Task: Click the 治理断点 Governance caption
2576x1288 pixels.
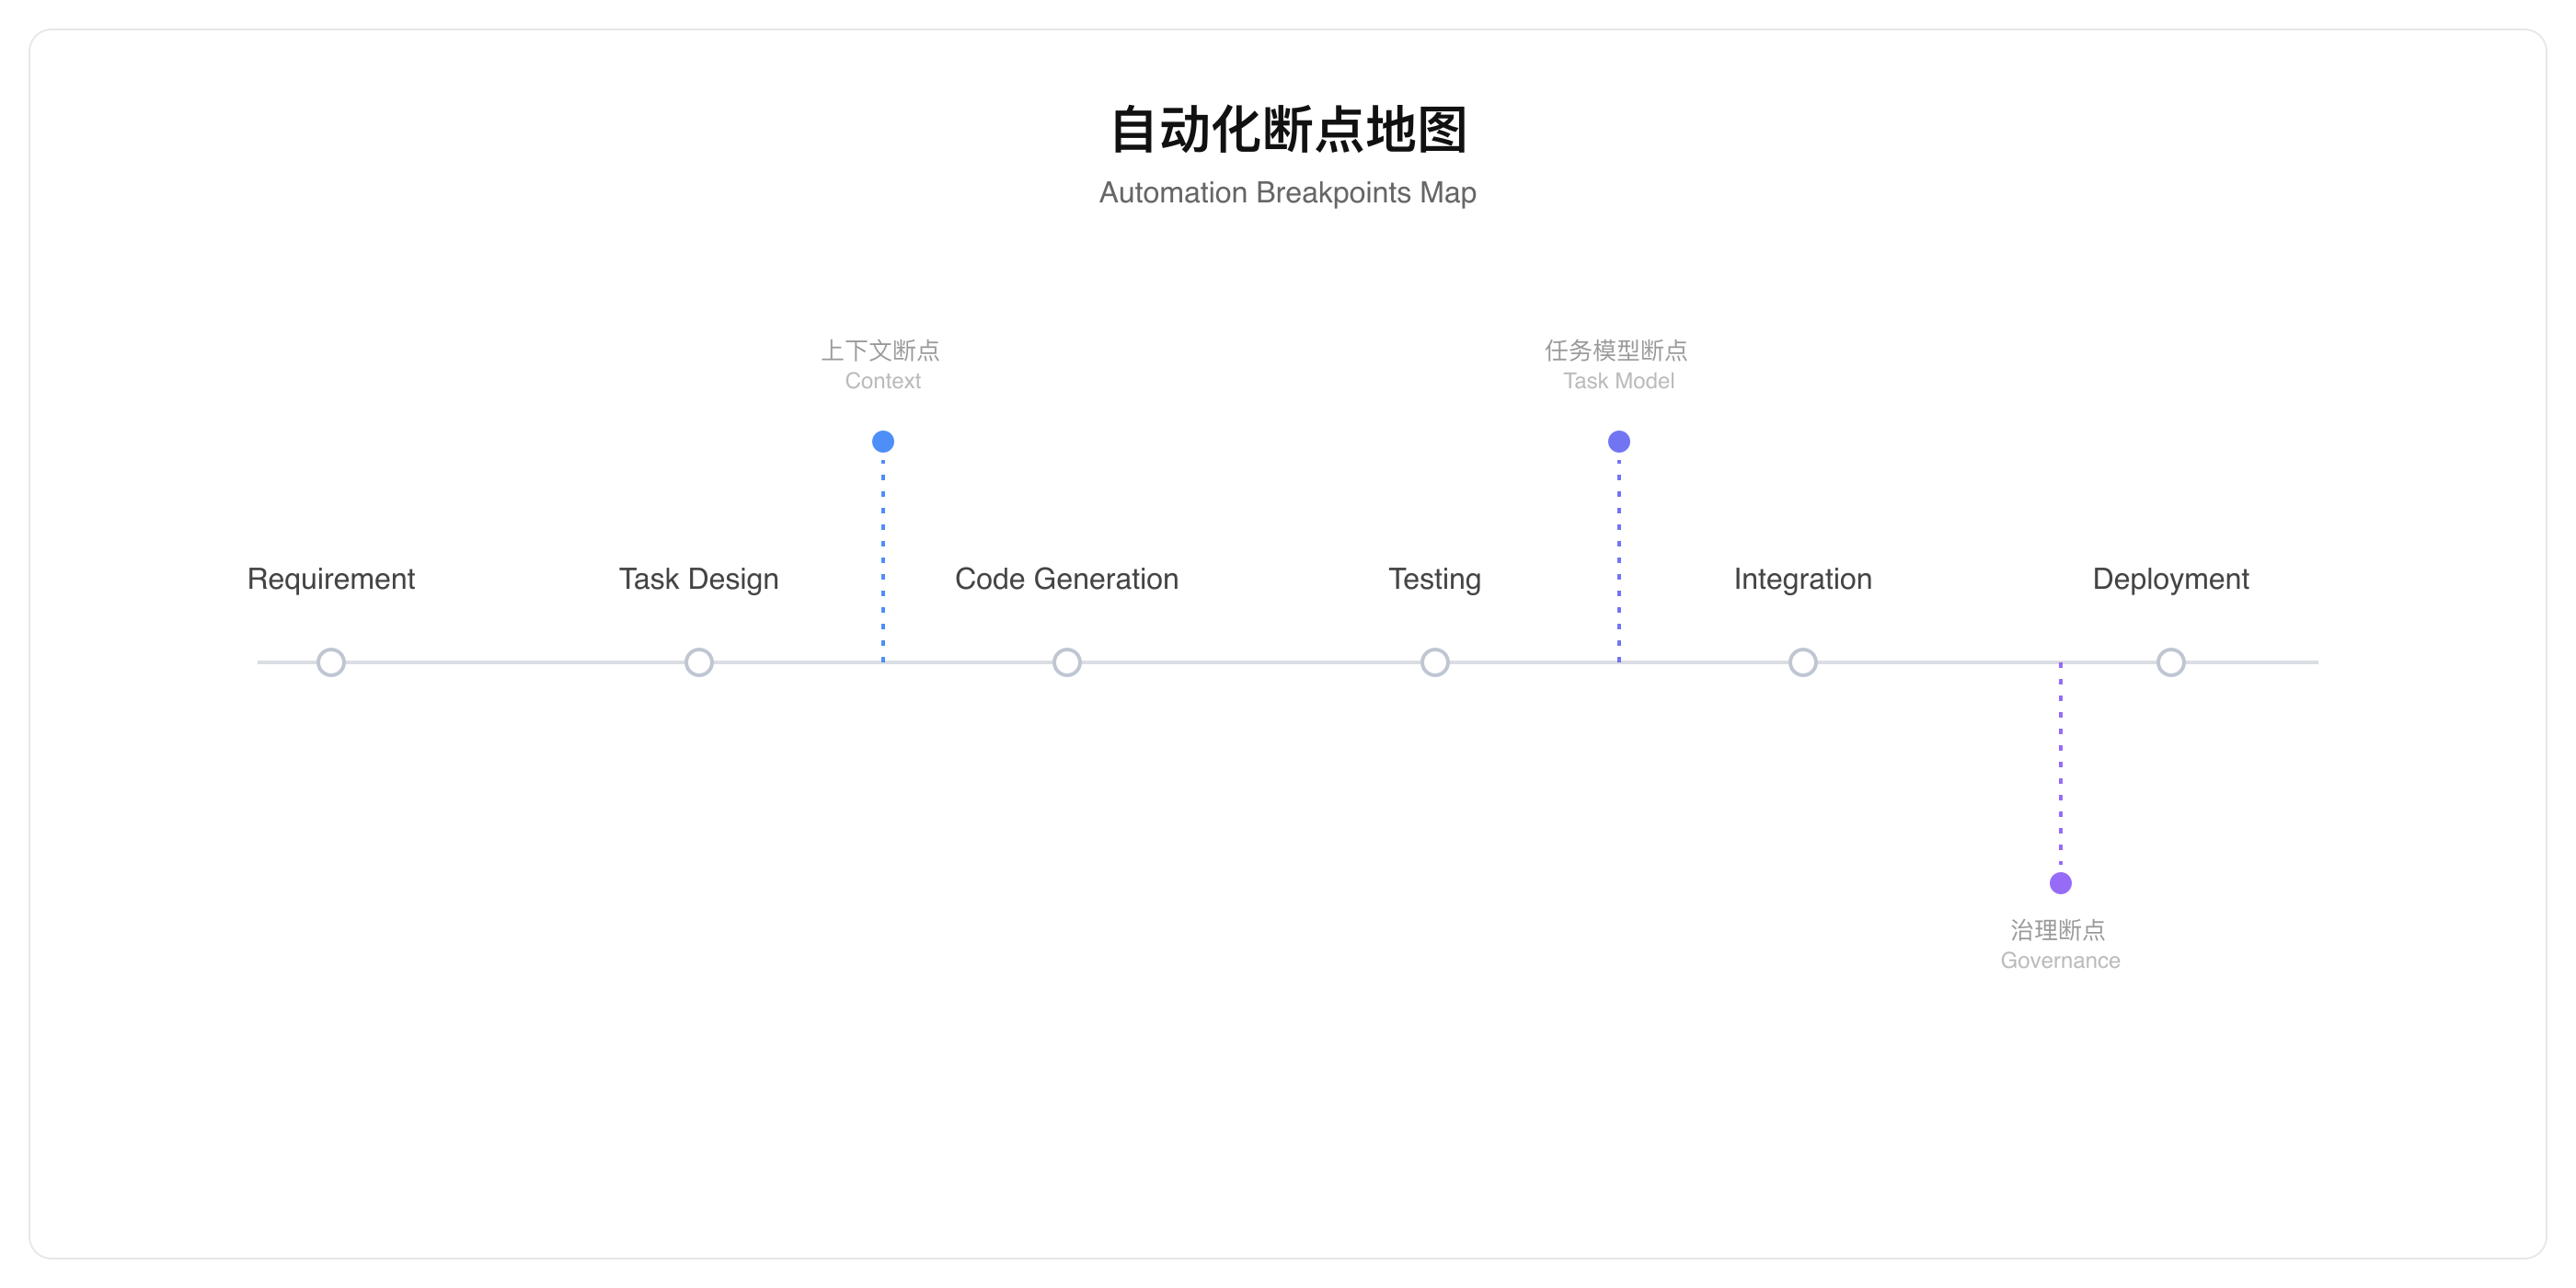Action: (x=2060, y=944)
